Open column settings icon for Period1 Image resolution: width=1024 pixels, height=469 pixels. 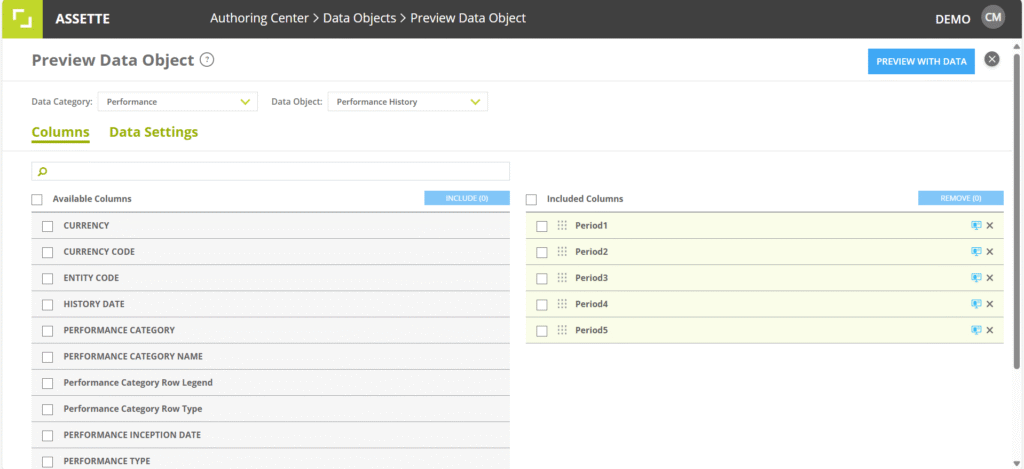pyautogui.click(x=976, y=226)
